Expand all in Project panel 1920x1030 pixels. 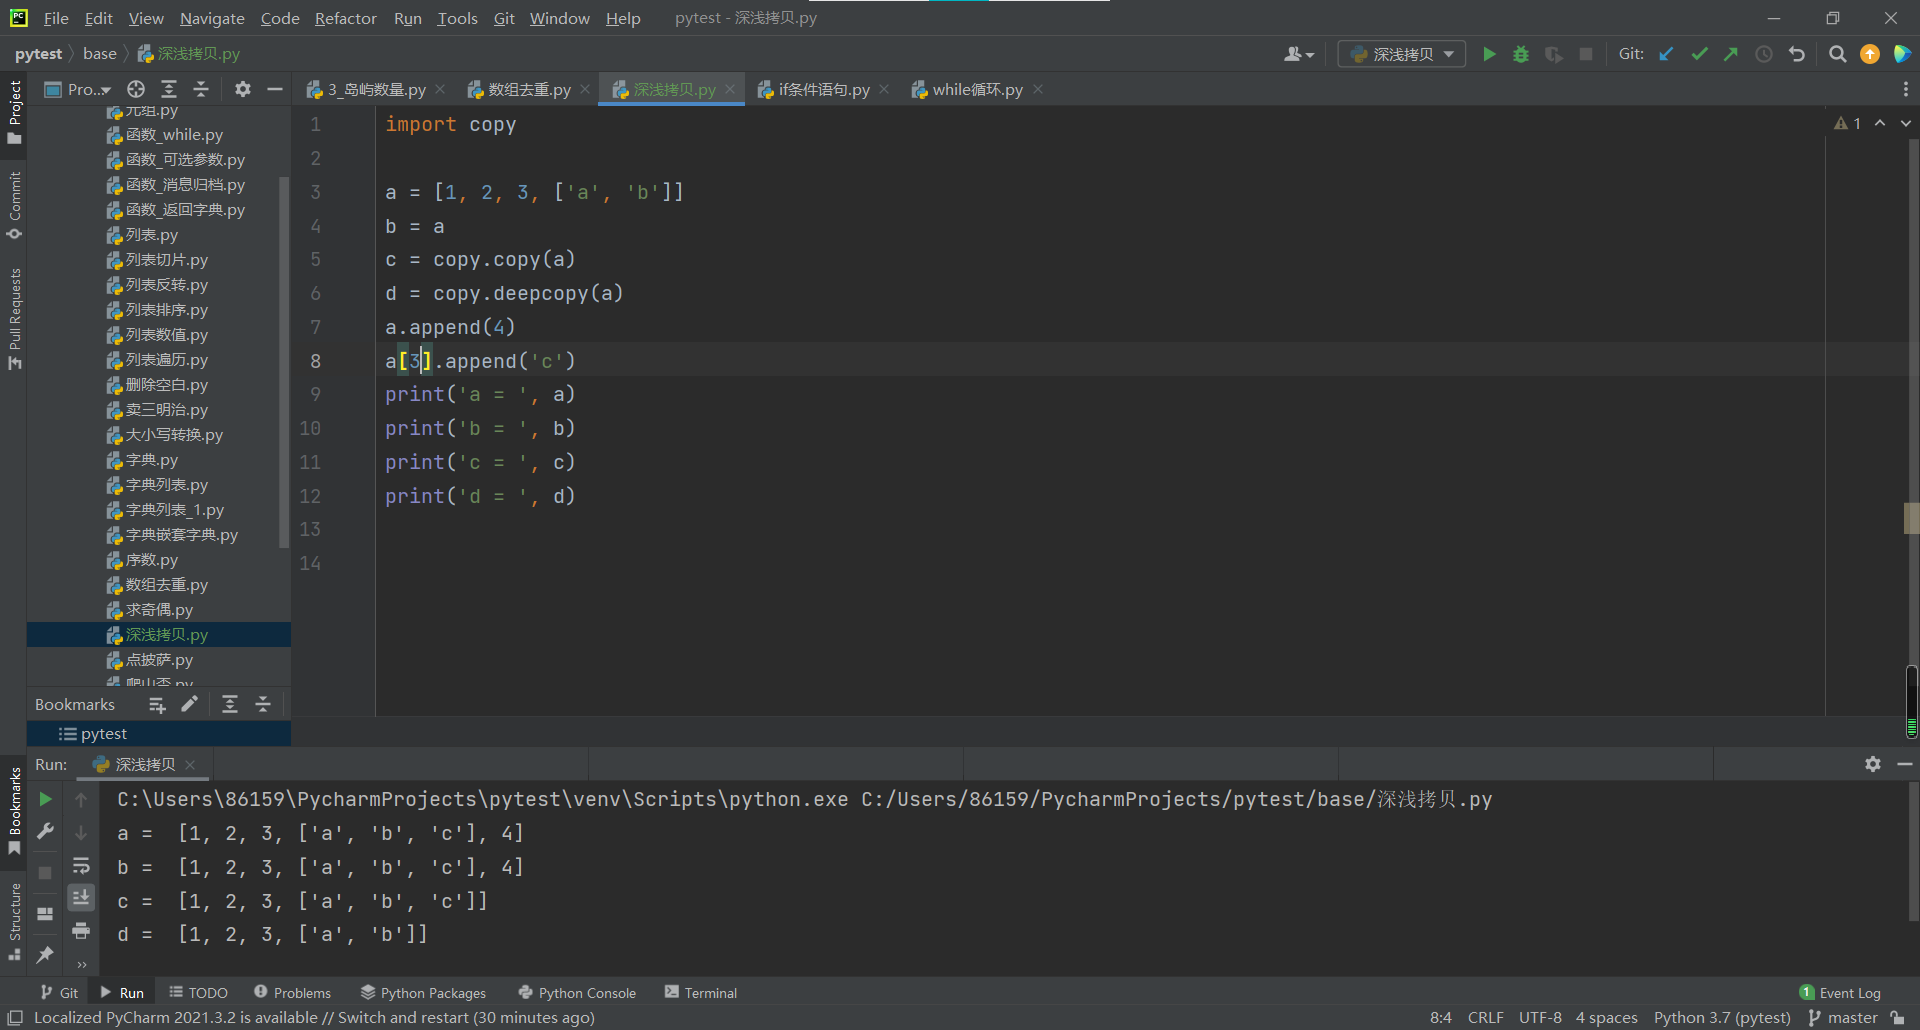169,89
